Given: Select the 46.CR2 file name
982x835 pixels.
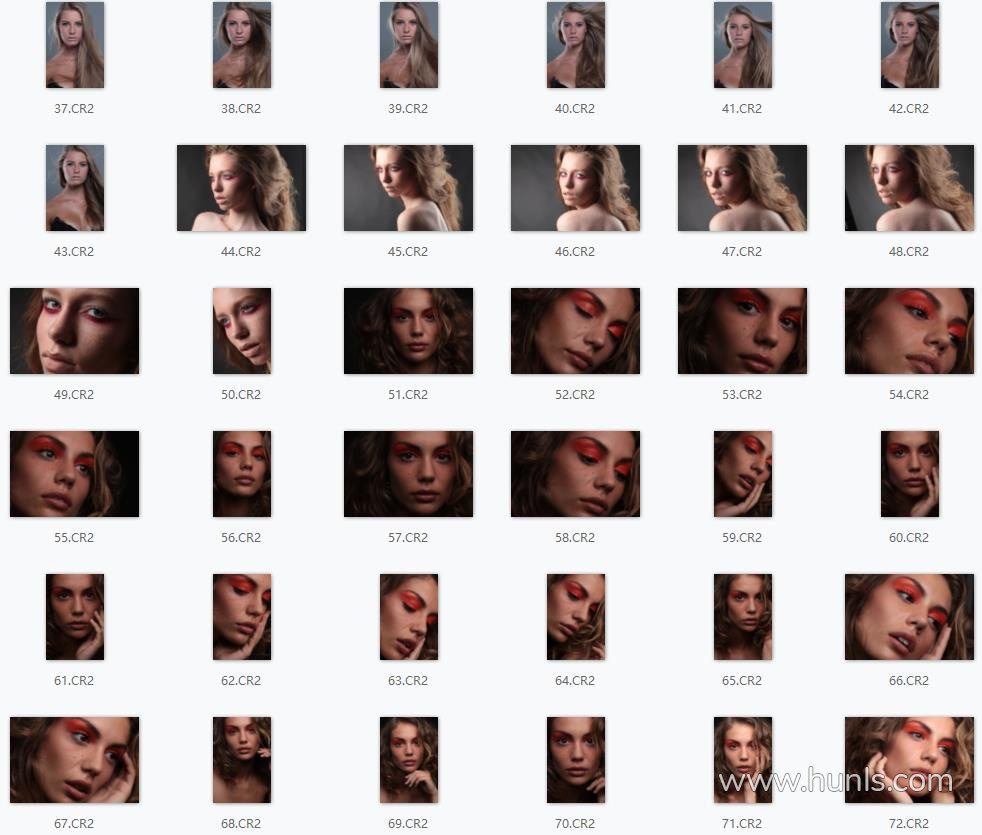Looking at the screenshot, I should pyautogui.click(x=575, y=252).
